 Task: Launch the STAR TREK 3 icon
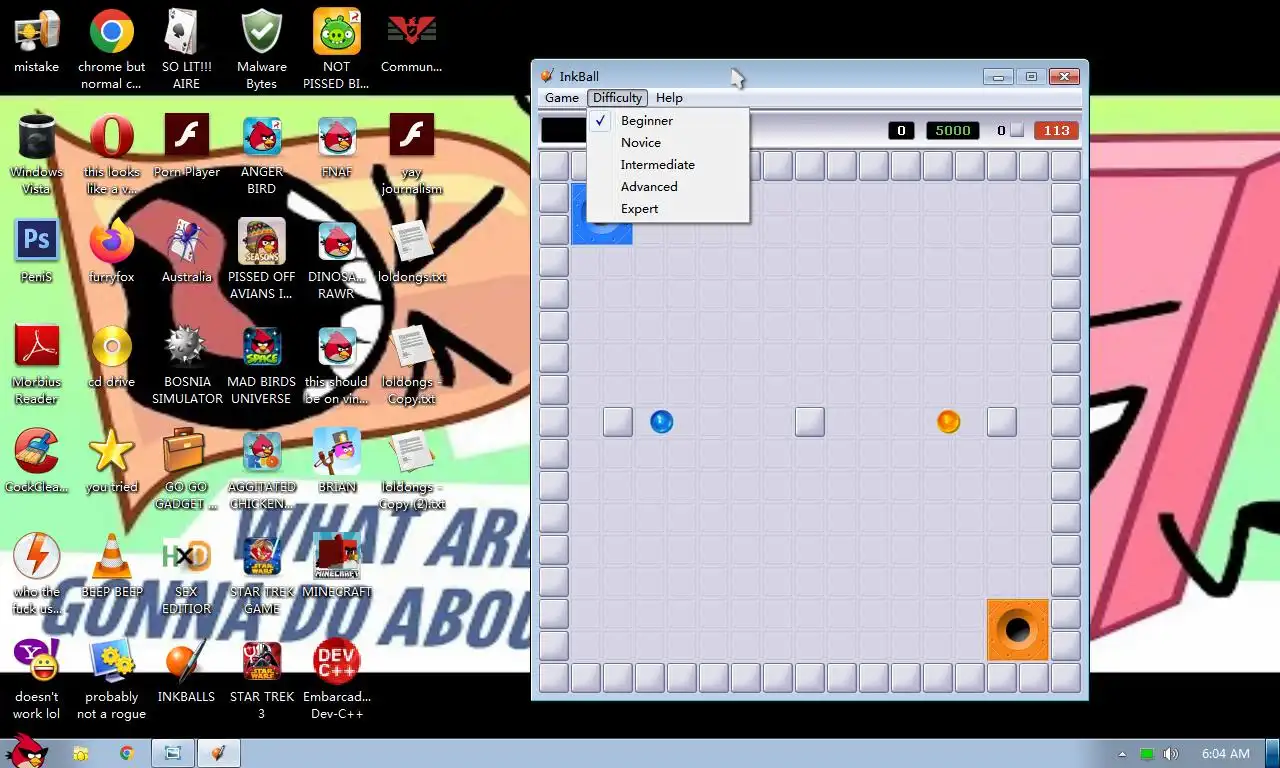click(262, 678)
